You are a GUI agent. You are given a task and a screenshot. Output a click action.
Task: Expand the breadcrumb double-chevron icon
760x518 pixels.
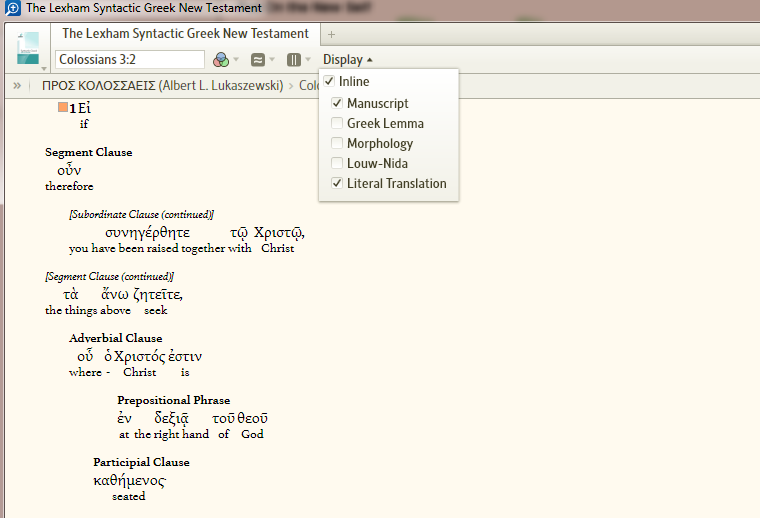click(17, 86)
